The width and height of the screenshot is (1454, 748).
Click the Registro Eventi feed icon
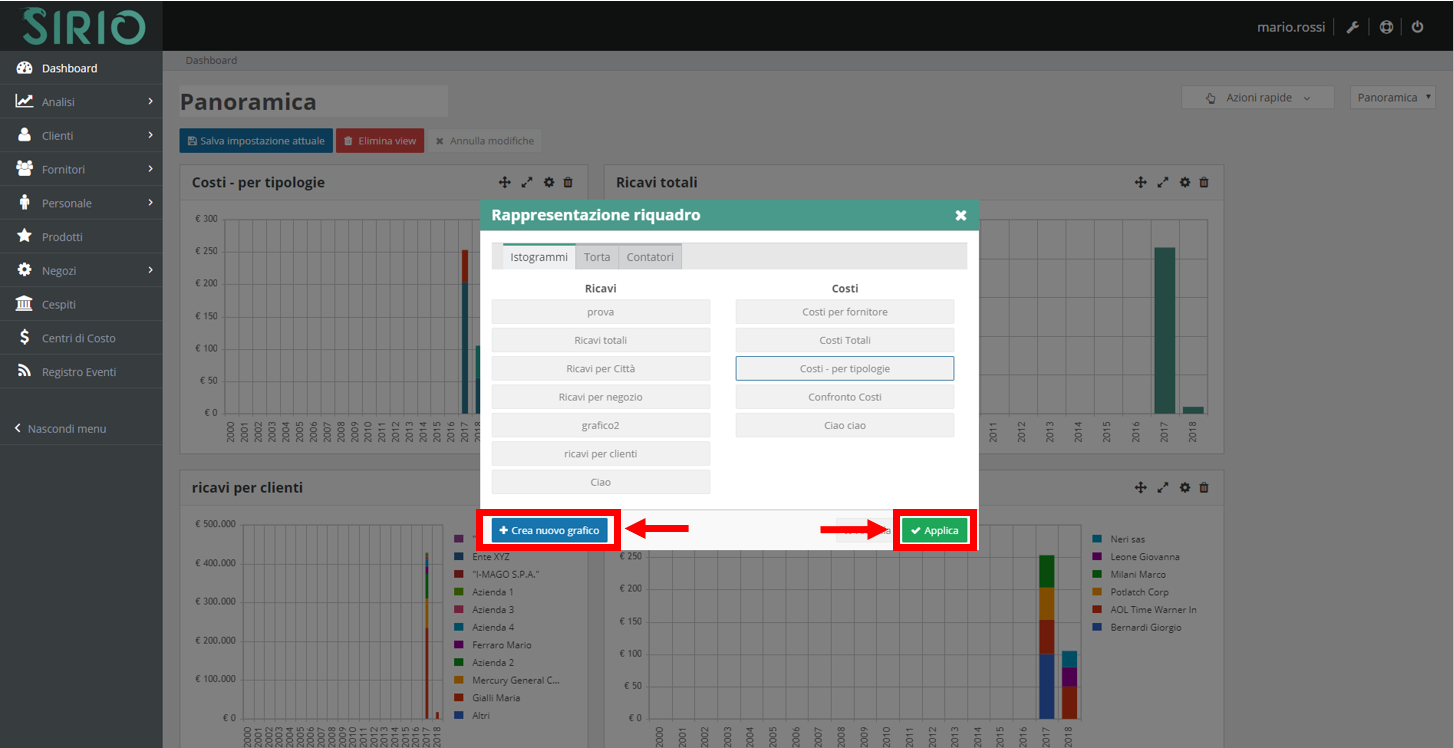(x=22, y=371)
